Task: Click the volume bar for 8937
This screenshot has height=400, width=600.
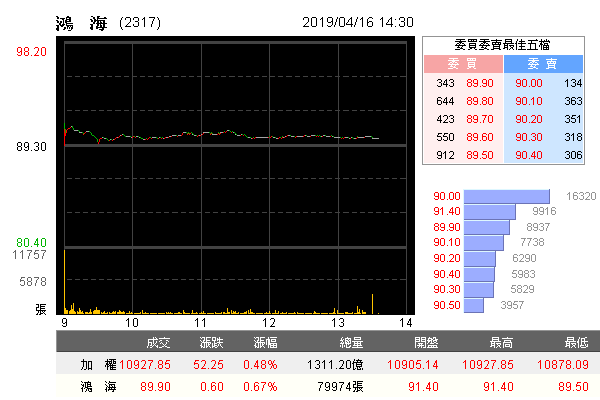Action: point(487,227)
